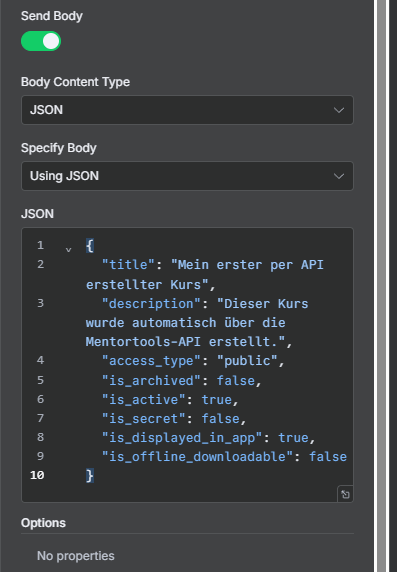The height and width of the screenshot is (572, 397).
Task: Click the false value of is_archived
Action: coord(236,380)
